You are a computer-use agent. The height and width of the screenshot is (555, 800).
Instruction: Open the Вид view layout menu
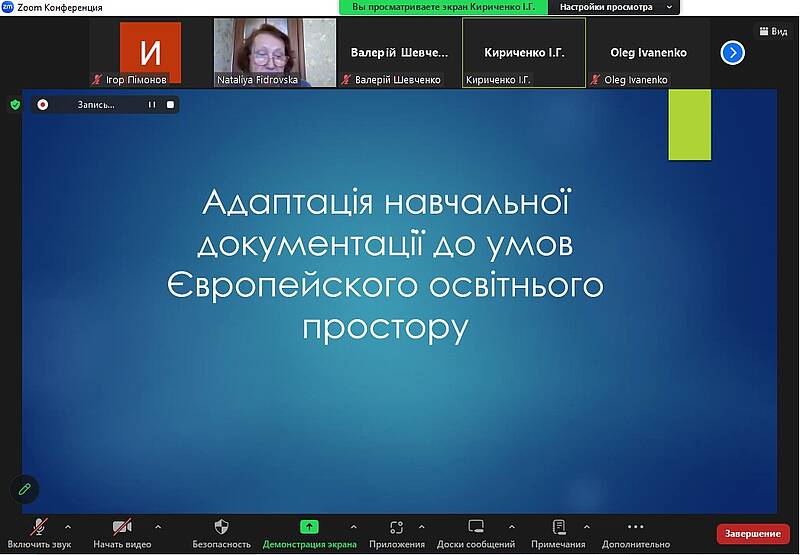(x=773, y=31)
